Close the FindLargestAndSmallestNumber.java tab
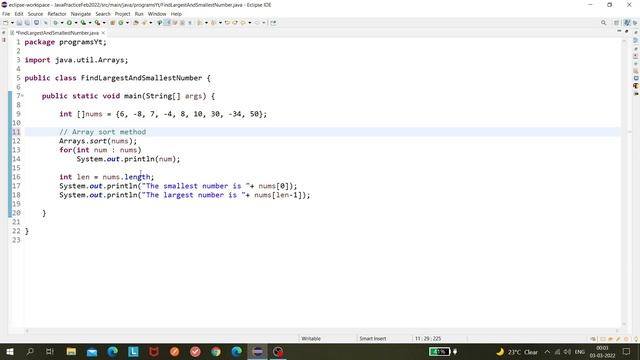 (103, 33)
